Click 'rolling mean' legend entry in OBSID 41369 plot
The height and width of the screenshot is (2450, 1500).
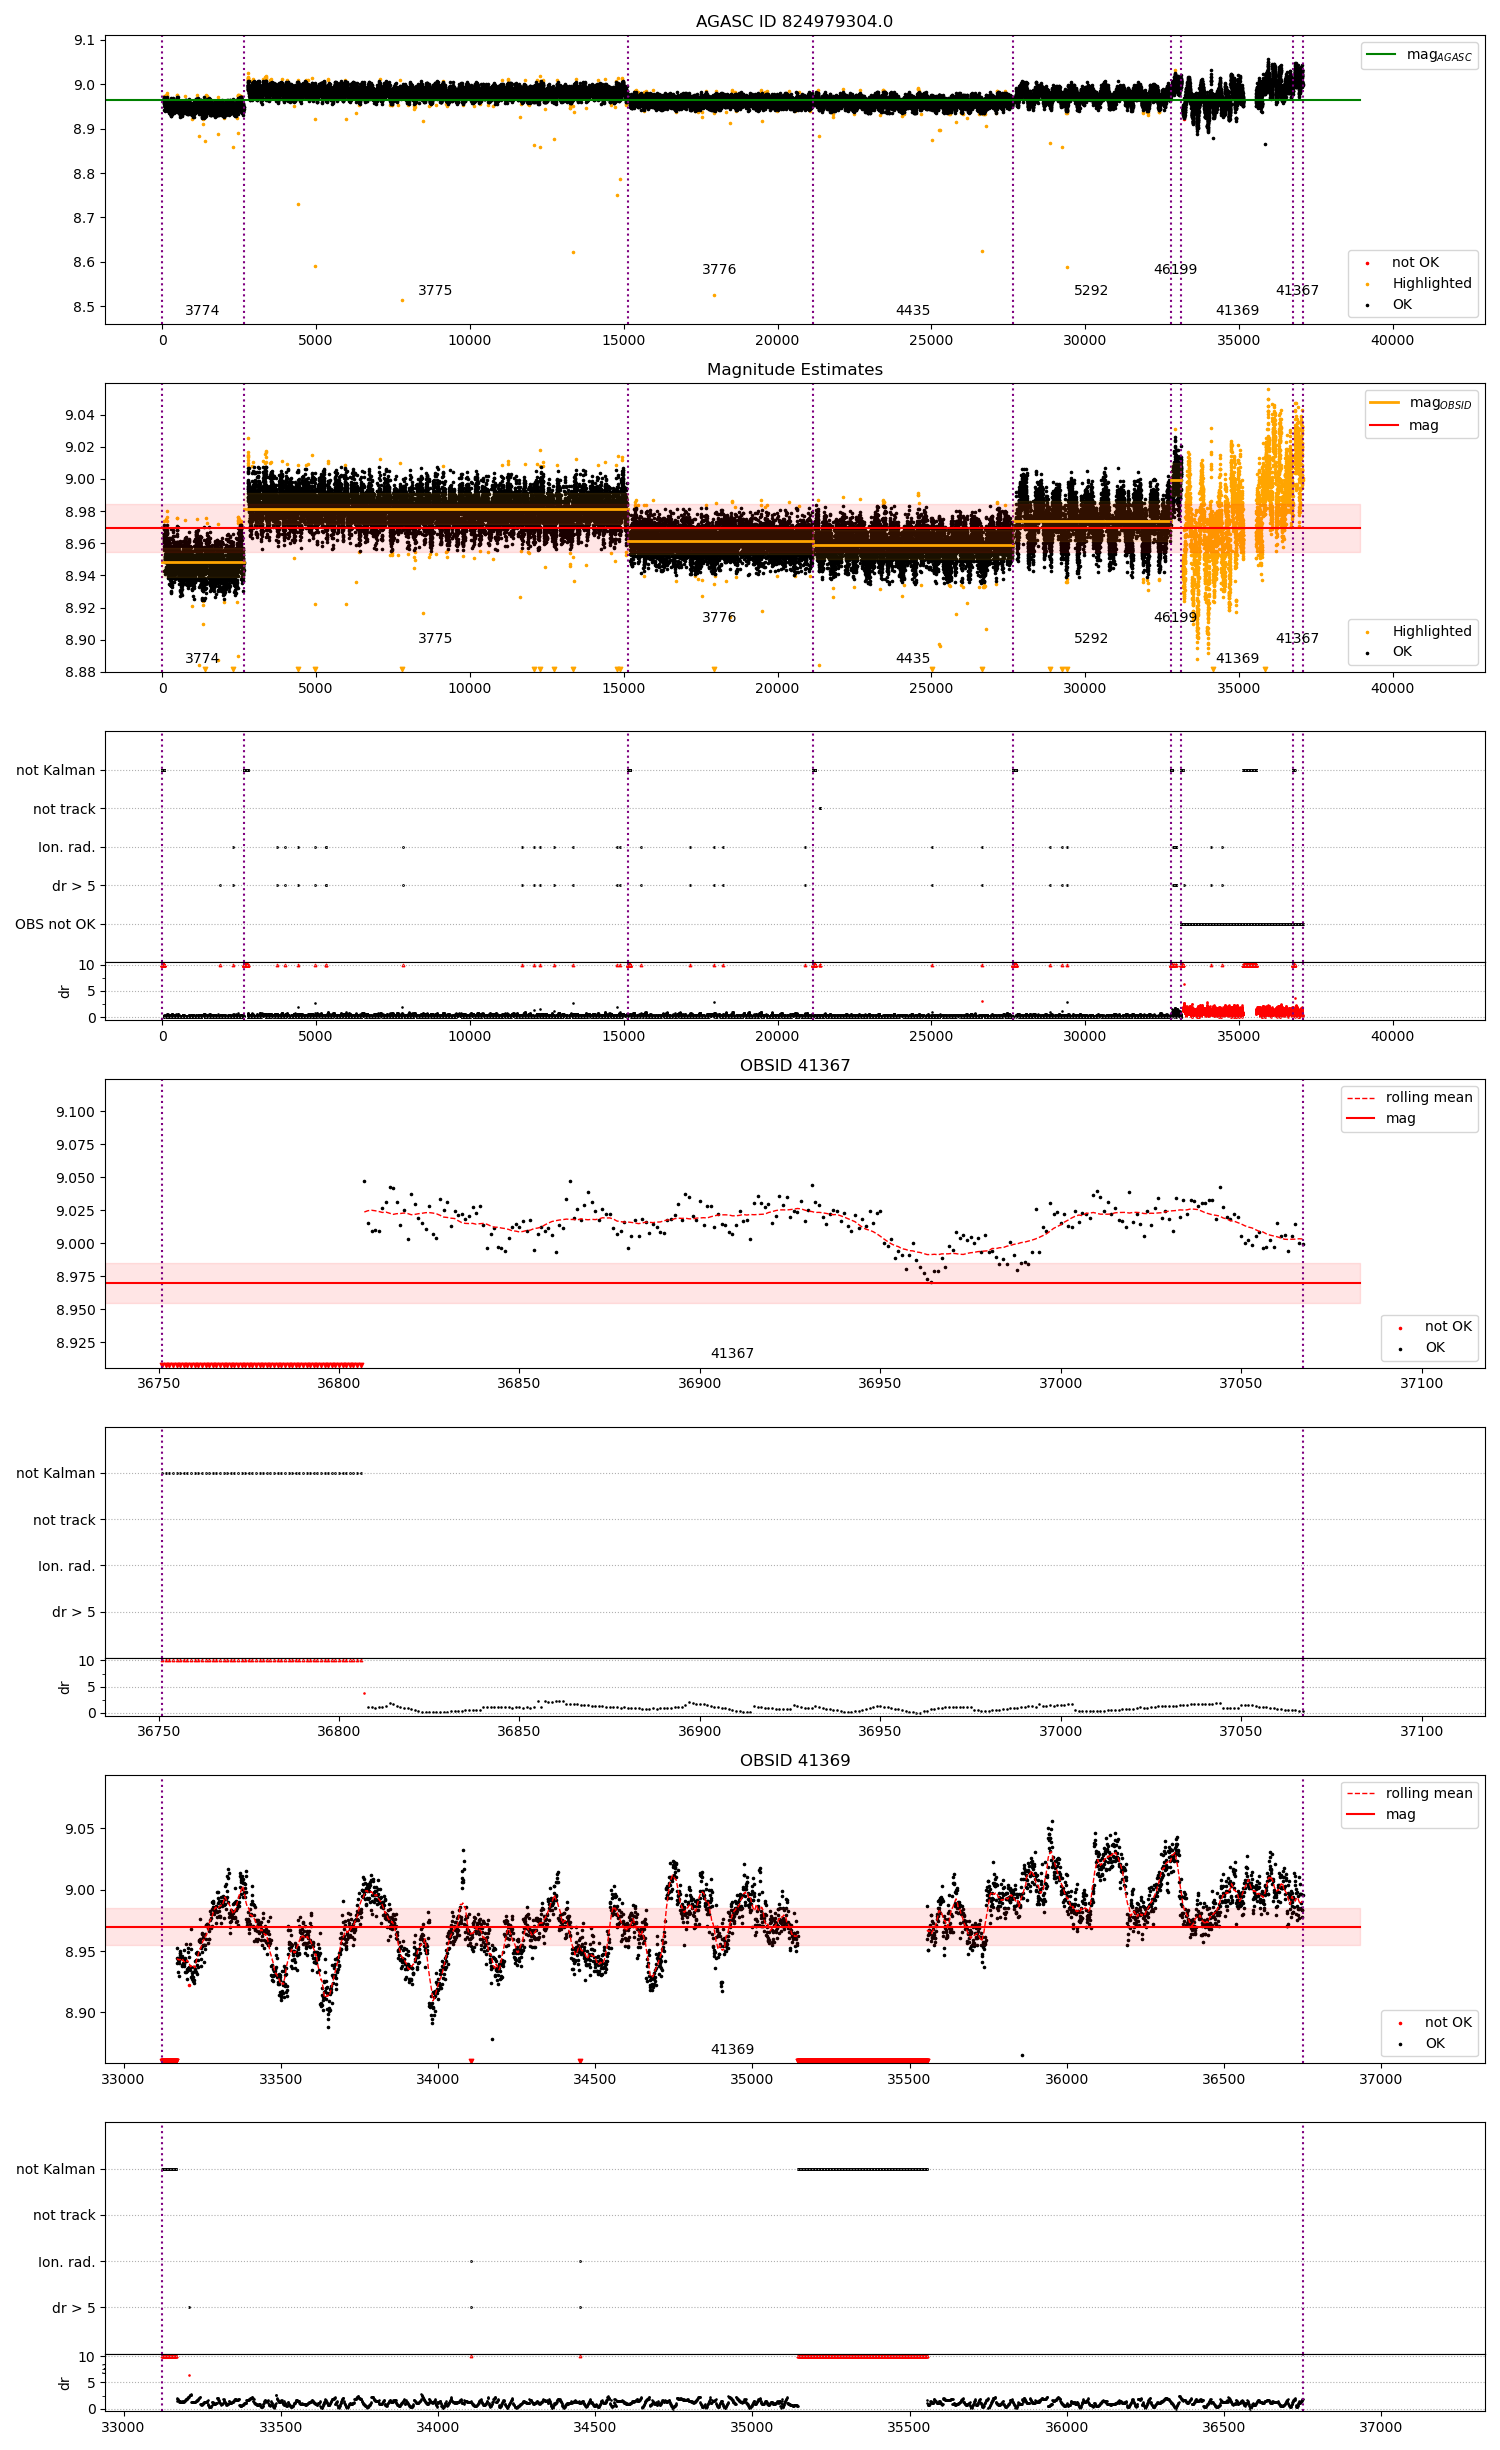click(x=1429, y=1793)
